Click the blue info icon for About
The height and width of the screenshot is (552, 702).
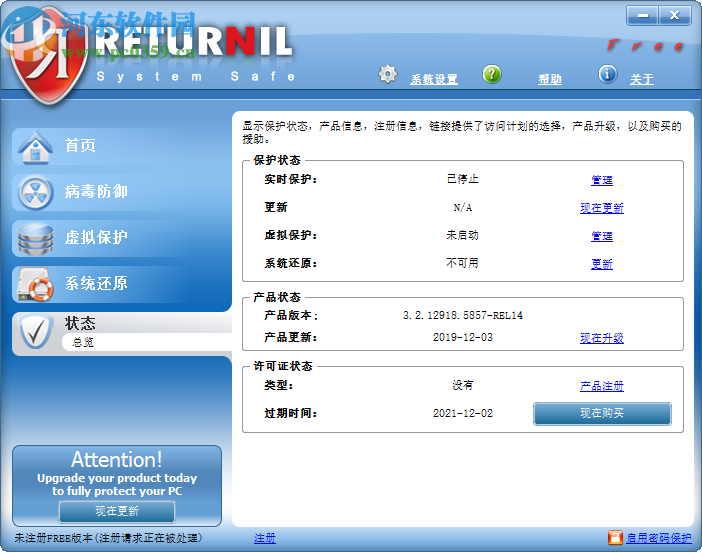coord(608,74)
